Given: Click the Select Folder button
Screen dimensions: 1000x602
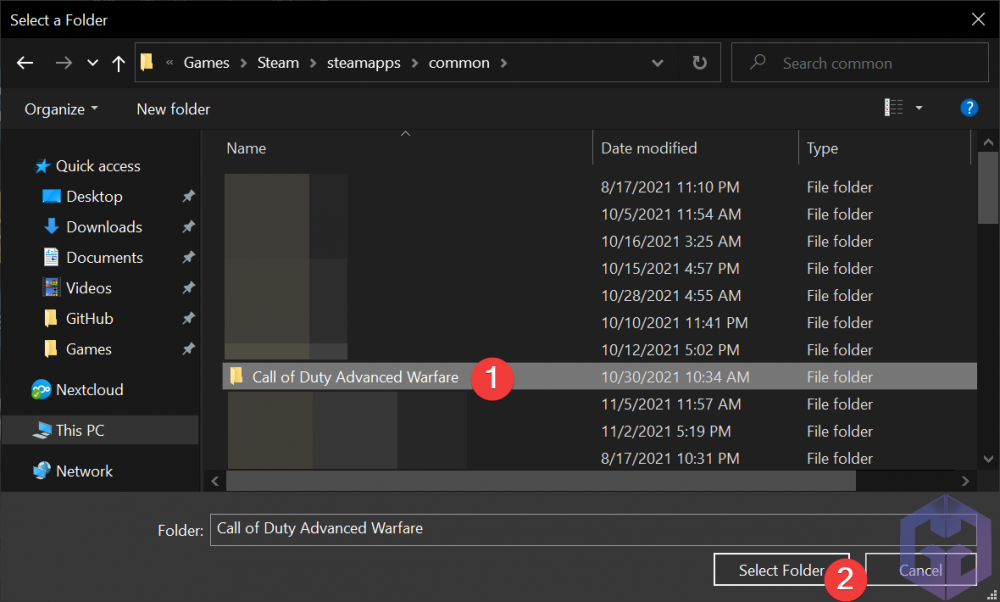Looking at the screenshot, I should [780, 570].
